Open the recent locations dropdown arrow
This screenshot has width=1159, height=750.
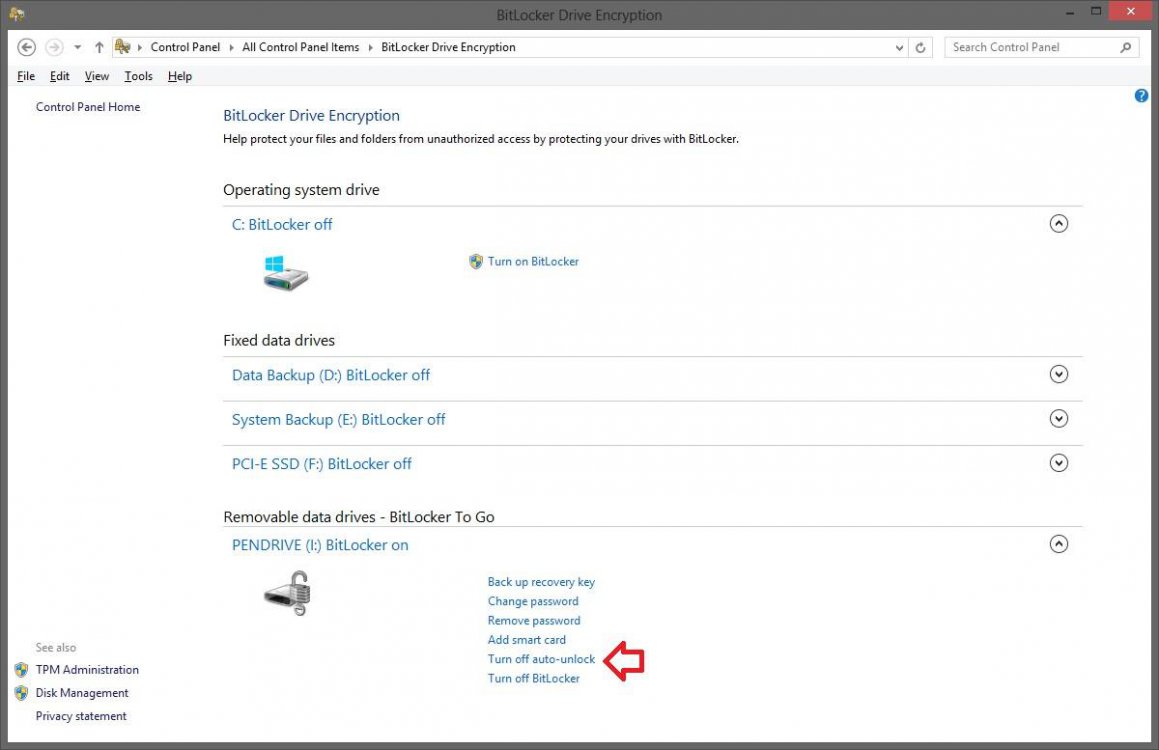pos(77,47)
